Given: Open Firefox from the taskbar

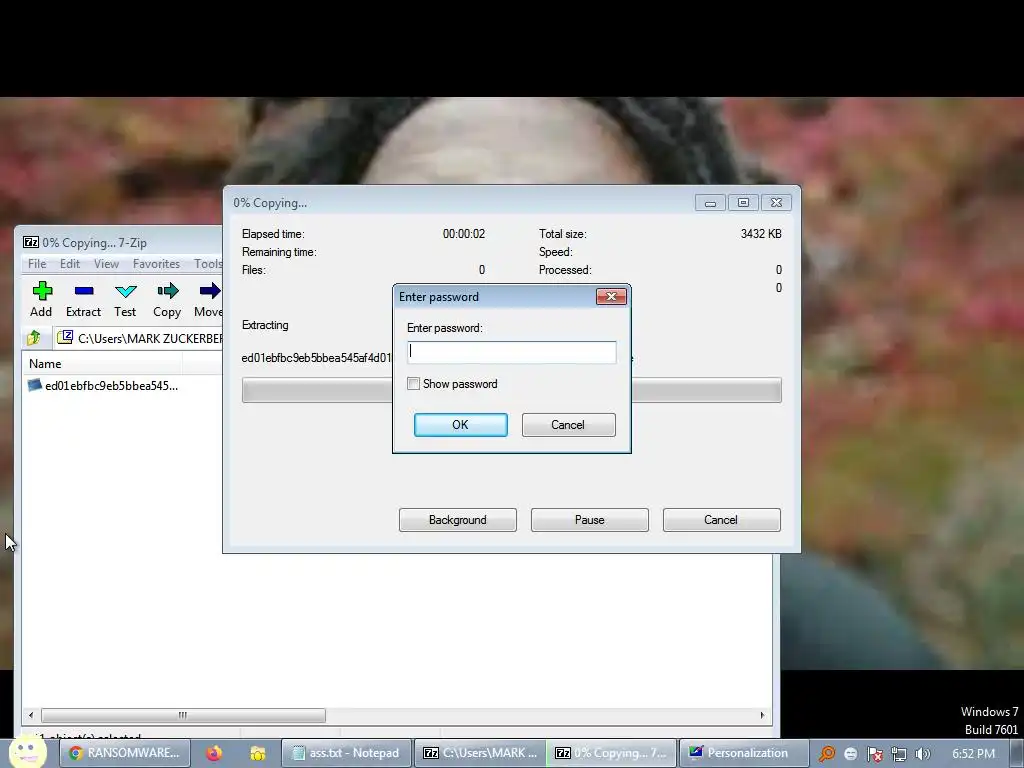Looking at the screenshot, I should [x=214, y=753].
